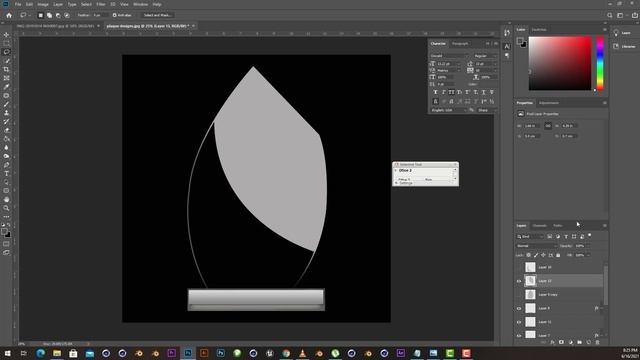640x360 pixels.
Task: Select the Brush tool
Action: click(6, 104)
